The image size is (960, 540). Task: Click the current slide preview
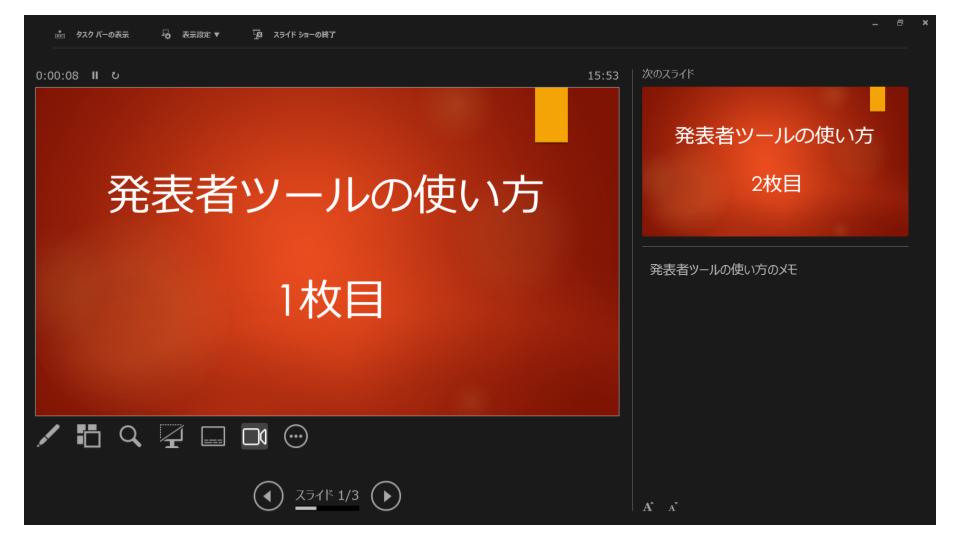[x=328, y=252]
